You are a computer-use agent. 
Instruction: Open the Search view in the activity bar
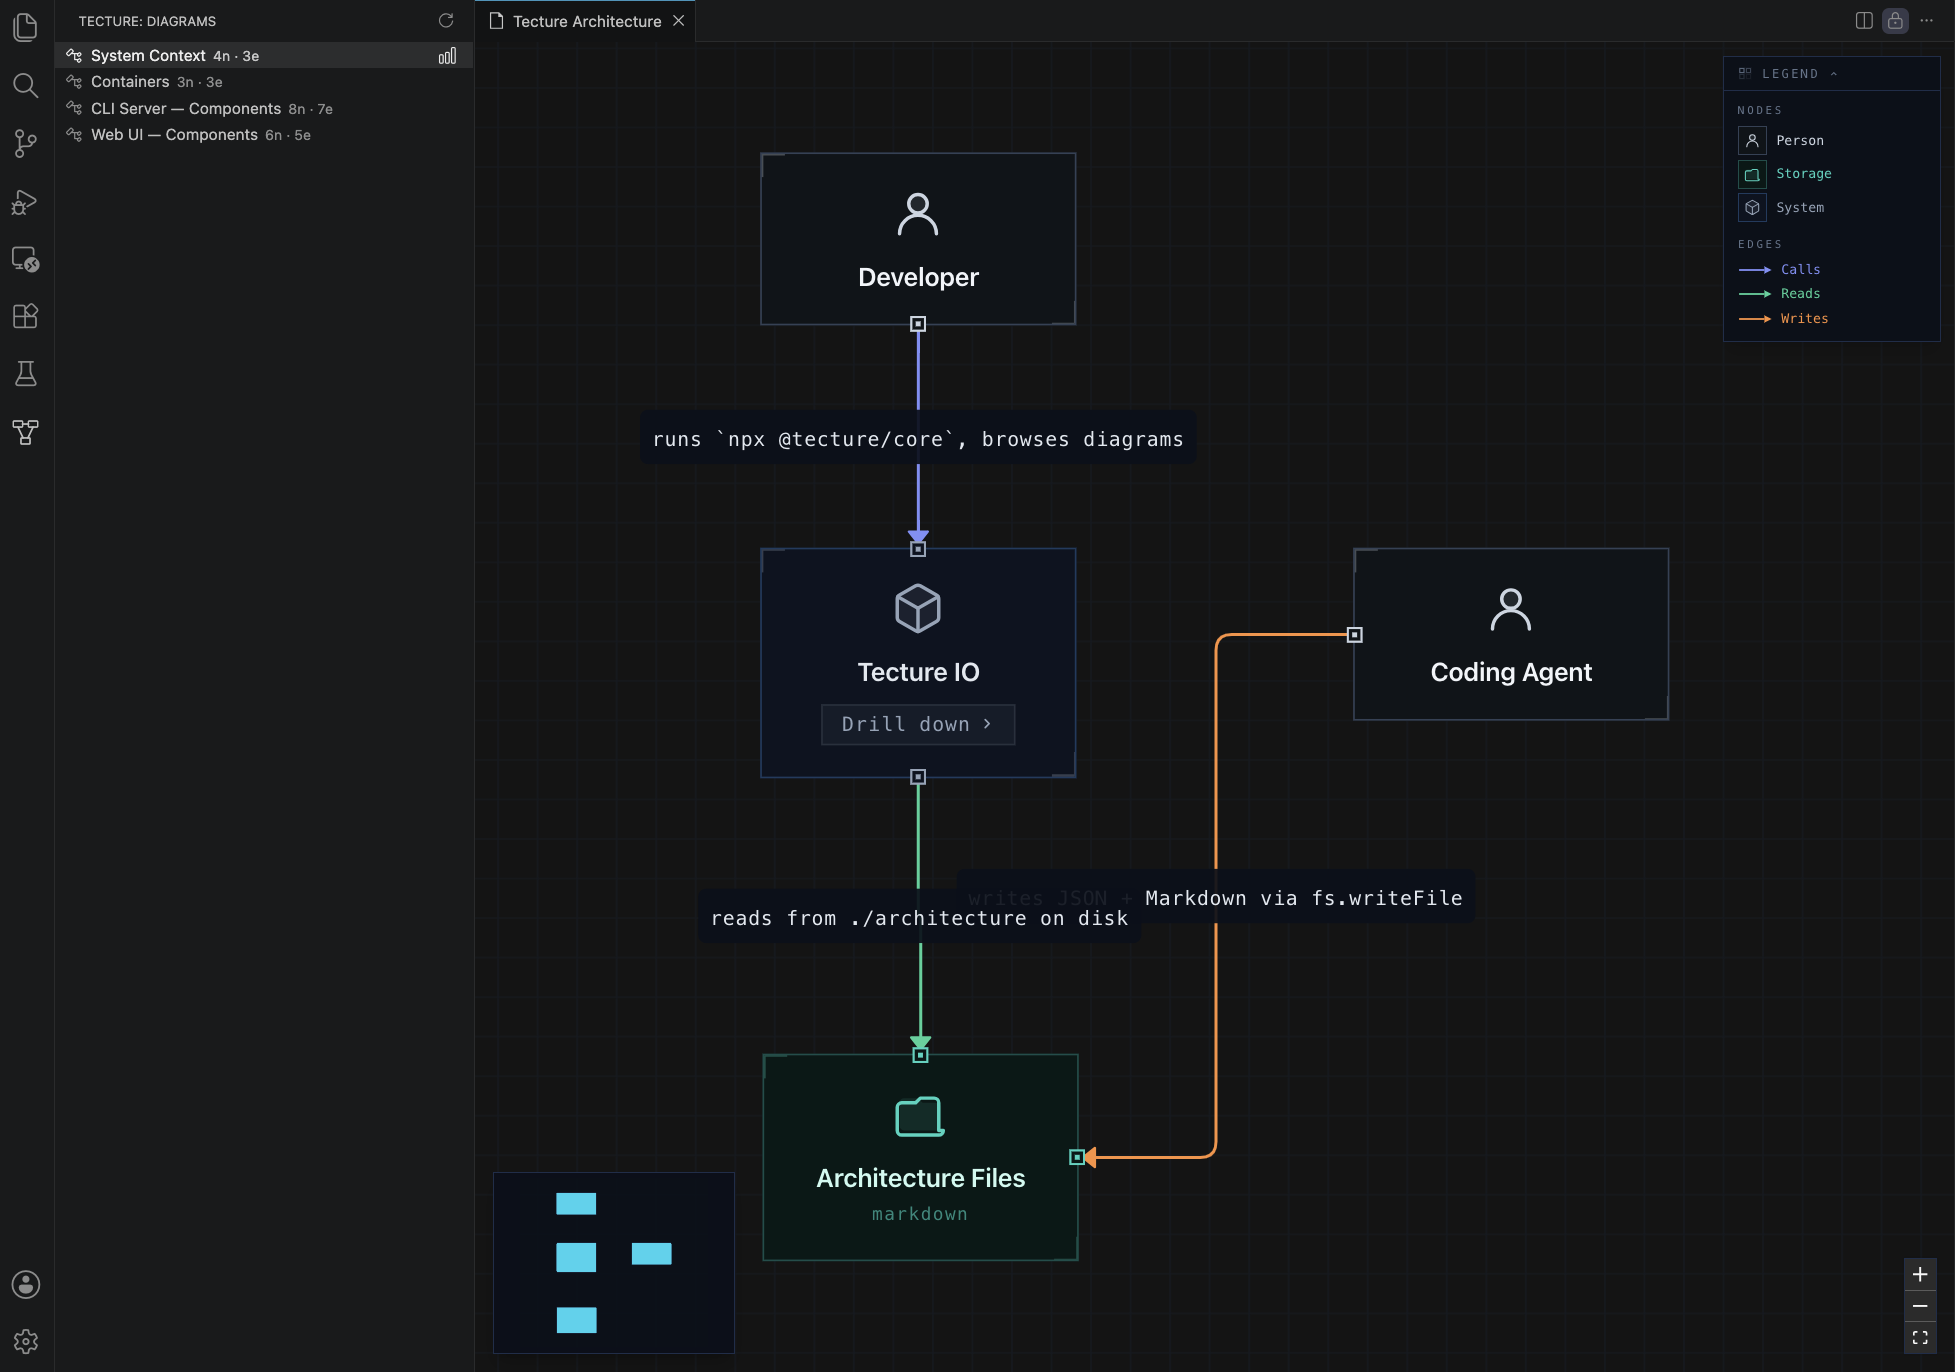tap(26, 85)
